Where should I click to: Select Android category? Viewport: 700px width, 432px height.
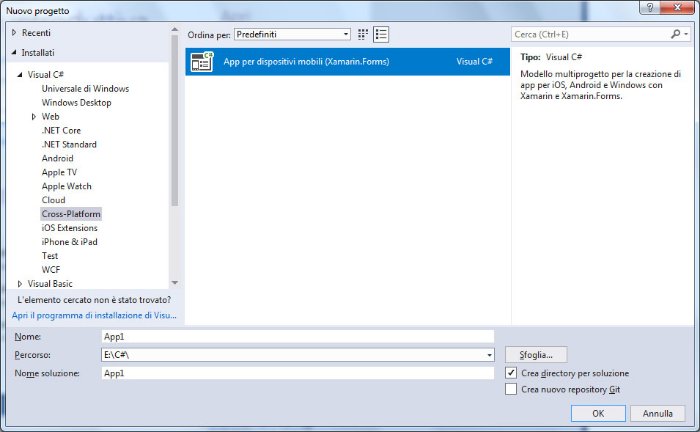pyautogui.click(x=58, y=158)
